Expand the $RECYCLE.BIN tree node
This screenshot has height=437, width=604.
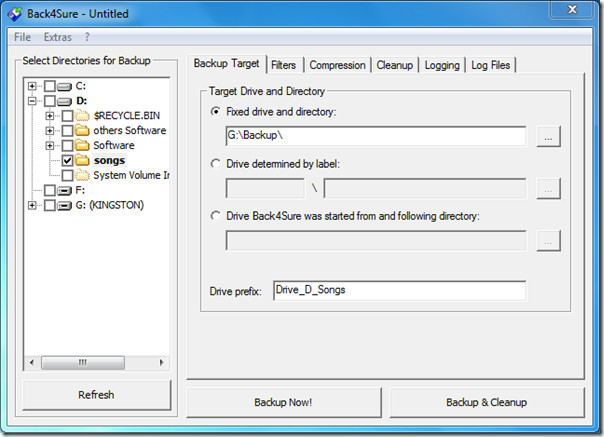(50, 116)
